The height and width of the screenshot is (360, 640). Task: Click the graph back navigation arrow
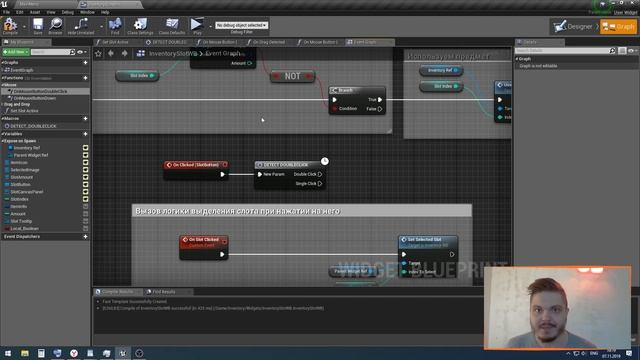tap(111, 53)
